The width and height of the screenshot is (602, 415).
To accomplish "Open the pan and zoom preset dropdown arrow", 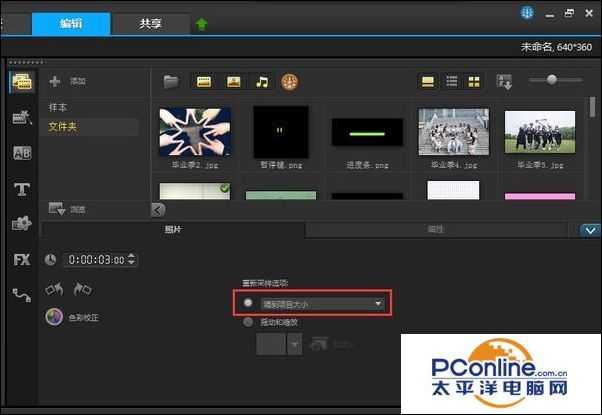I will pyautogui.click(x=294, y=344).
